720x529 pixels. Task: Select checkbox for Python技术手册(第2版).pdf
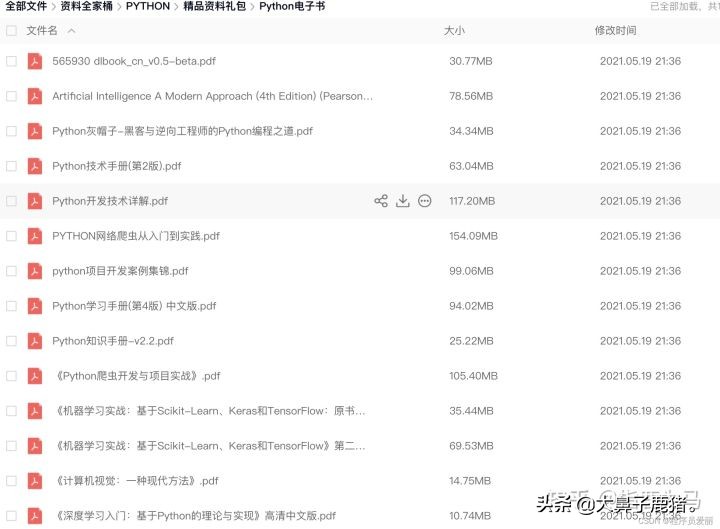click(x=11, y=166)
